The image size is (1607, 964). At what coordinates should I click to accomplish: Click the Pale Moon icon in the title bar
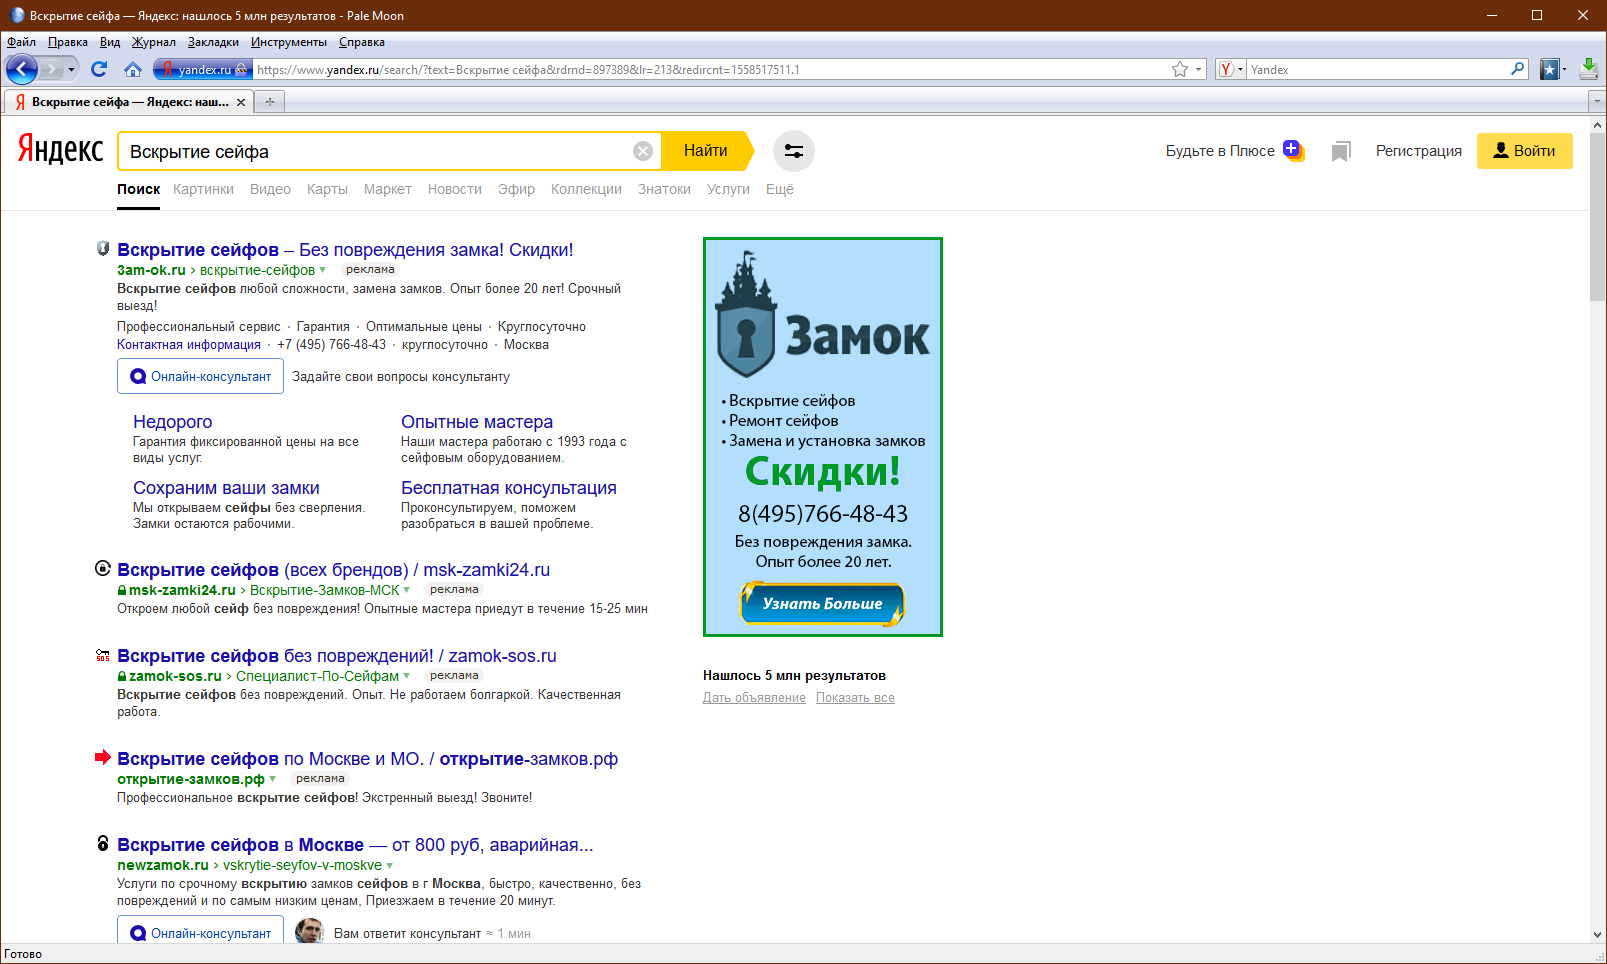17,15
